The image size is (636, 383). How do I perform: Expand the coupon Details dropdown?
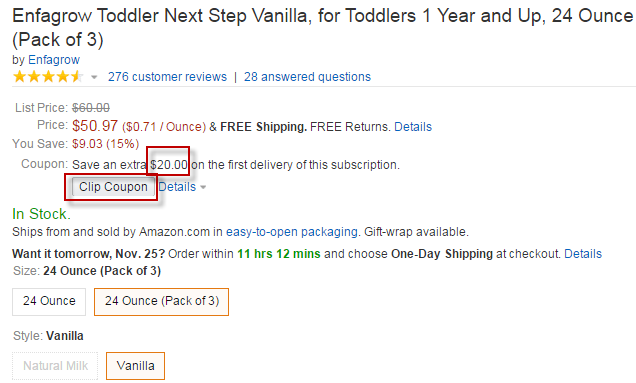point(177,187)
